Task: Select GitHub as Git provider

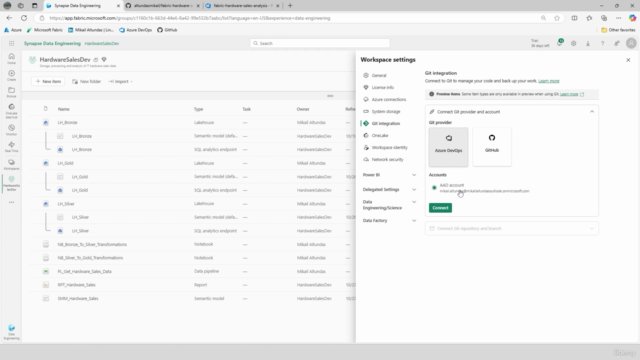Action: coord(491,147)
